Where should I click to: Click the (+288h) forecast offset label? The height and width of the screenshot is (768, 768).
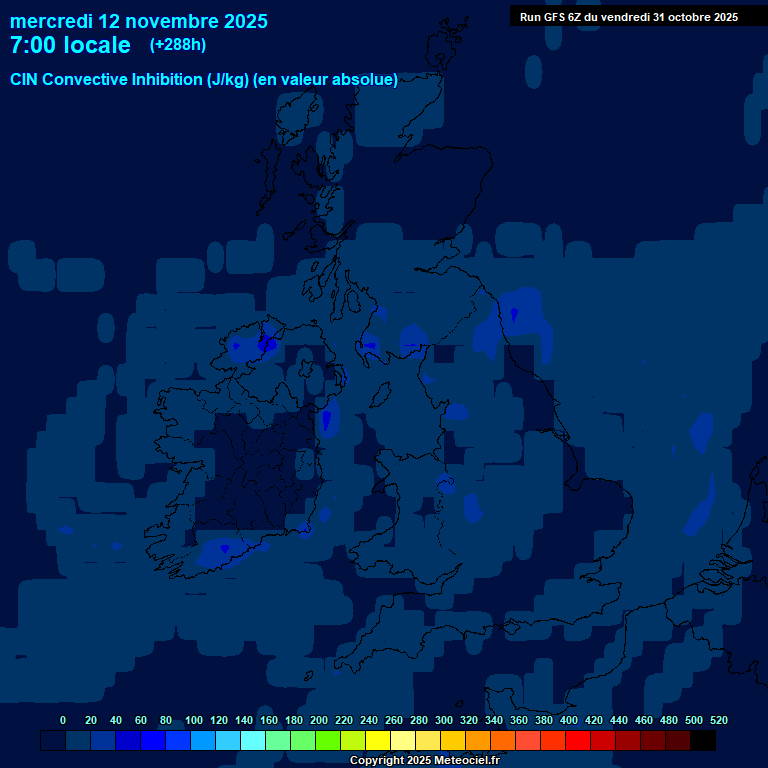[x=178, y=45]
